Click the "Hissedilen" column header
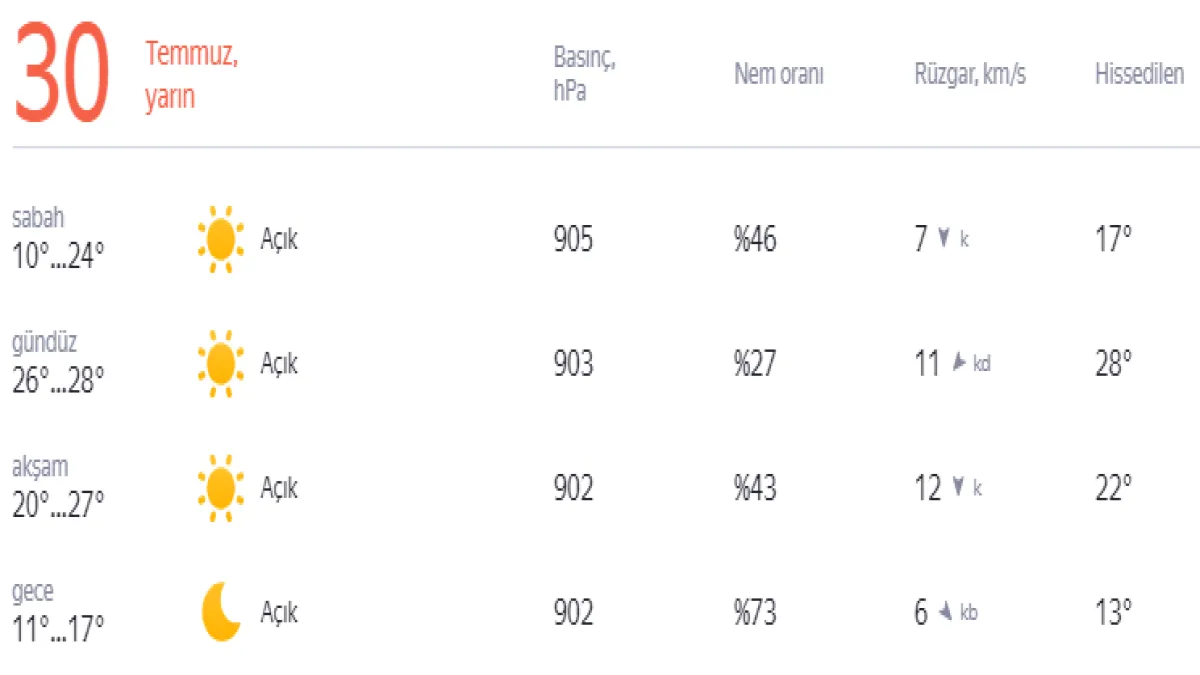This screenshot has height=675, width=1200. [1139, 75]
